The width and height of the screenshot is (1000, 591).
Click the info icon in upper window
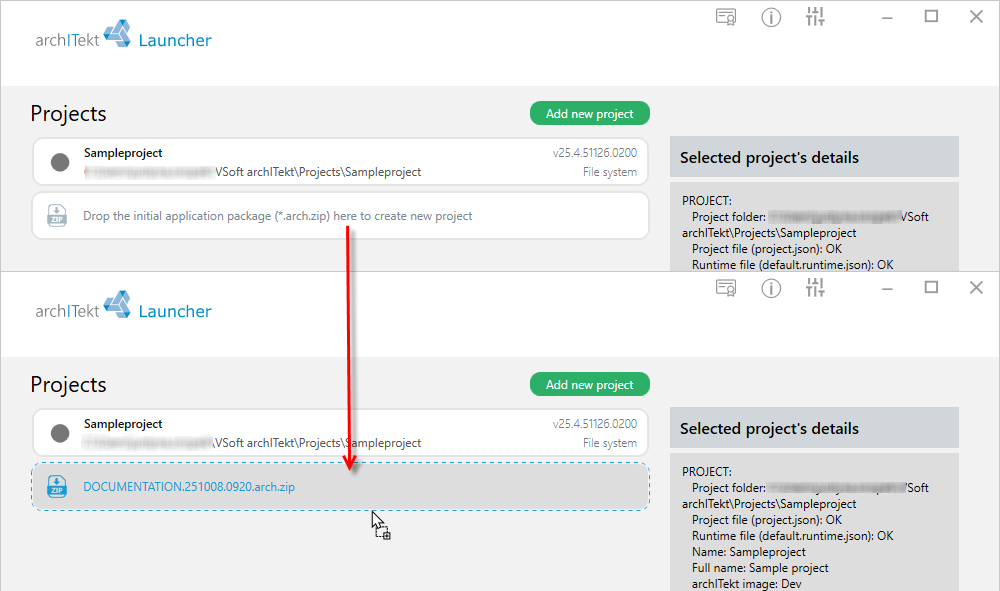(x=771, y=17)
